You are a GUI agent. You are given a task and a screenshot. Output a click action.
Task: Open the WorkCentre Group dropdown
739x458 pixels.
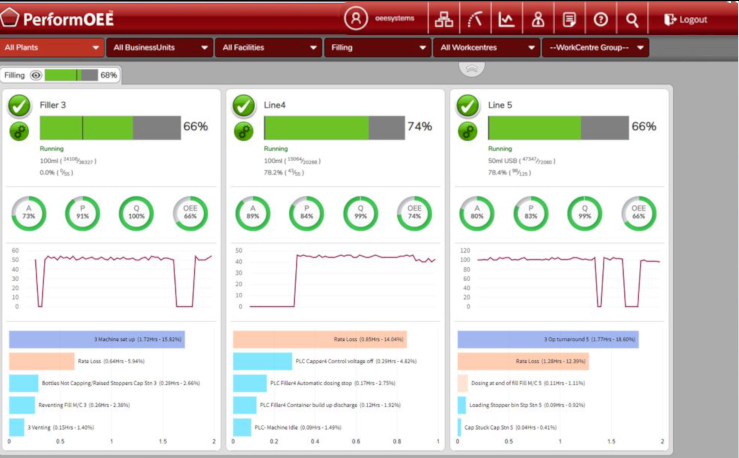click(x=596, y=47)
